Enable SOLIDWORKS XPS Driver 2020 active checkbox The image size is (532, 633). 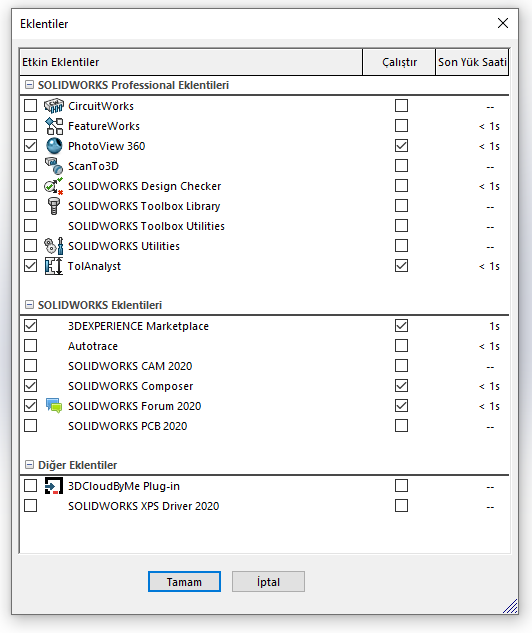[31, 506]
